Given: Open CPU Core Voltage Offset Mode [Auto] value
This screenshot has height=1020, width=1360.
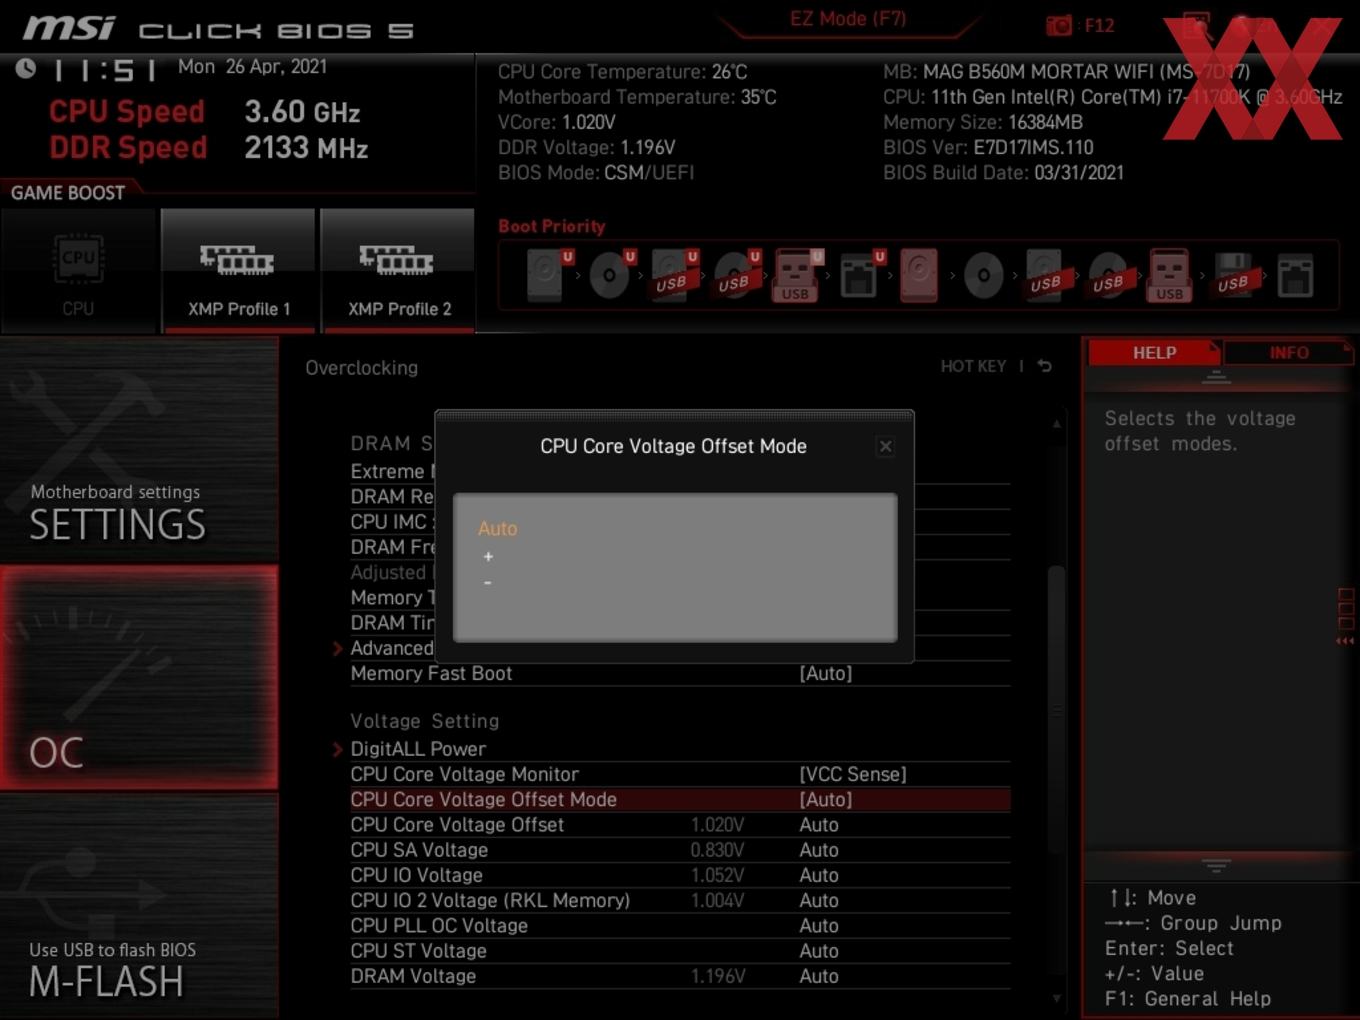Looking at the screenshot, I should click(826, 799).
